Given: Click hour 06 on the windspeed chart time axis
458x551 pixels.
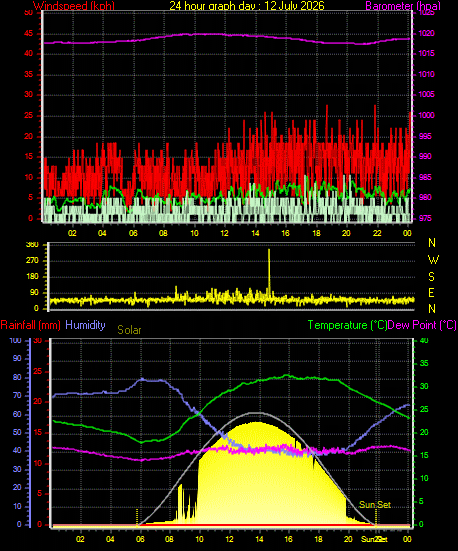Looking at the screenshot, I should pyautogui.click(x=133, y=233).
